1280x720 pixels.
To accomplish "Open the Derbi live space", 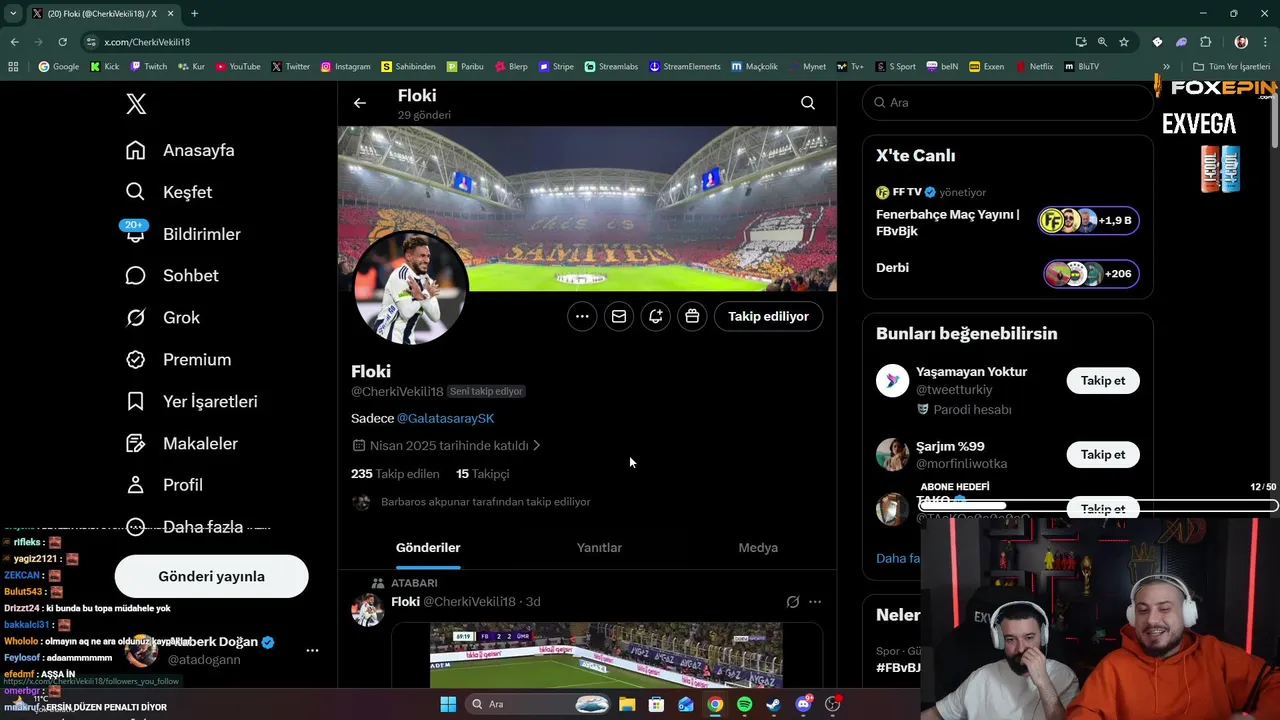I will [x=1007, y=272].
